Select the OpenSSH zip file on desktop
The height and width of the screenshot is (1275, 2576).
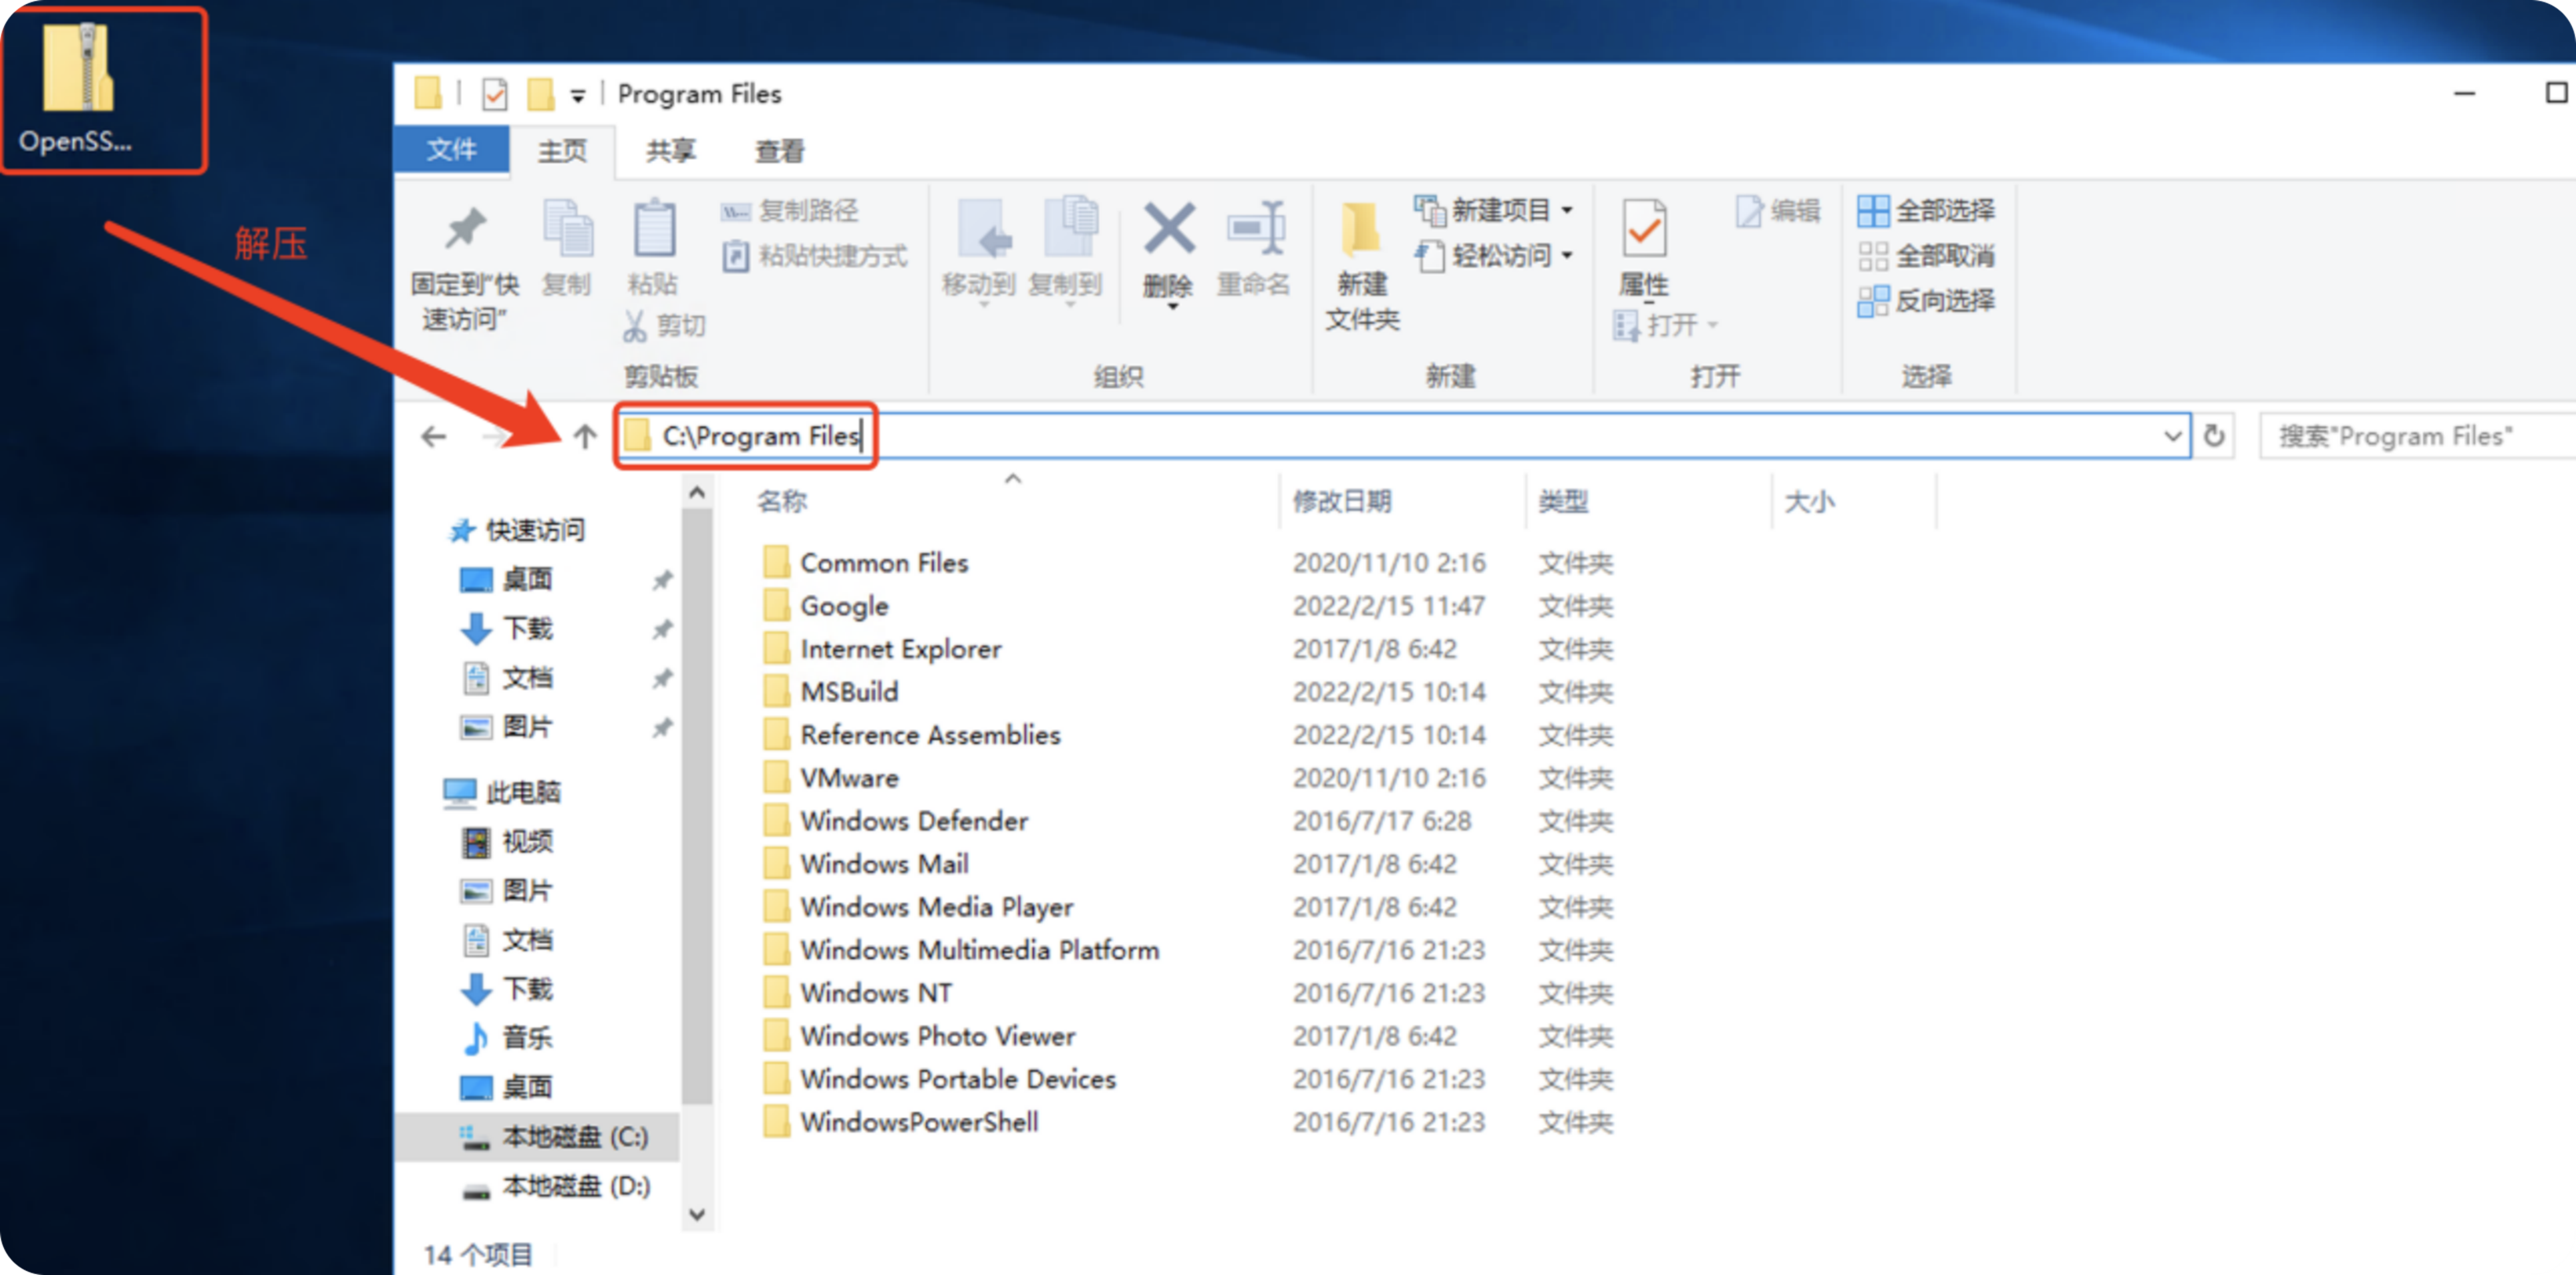pos(78,88)
